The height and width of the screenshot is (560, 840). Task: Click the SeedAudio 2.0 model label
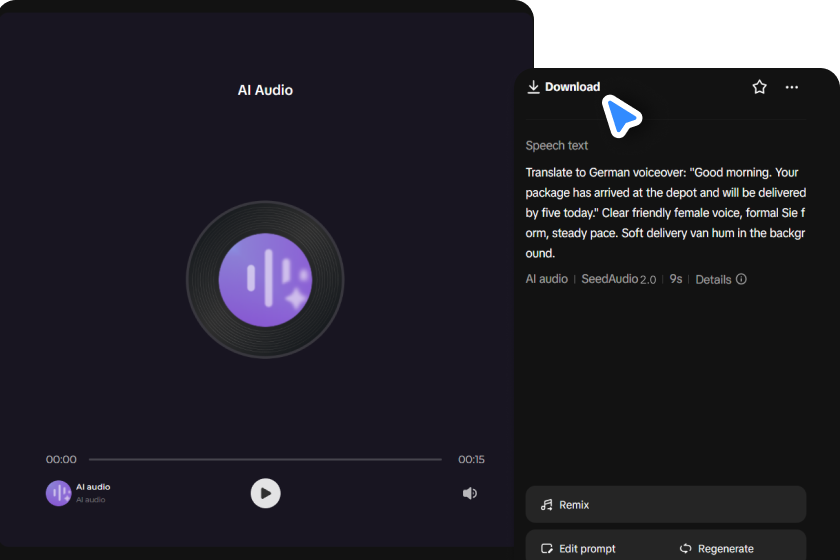point(619,279)
